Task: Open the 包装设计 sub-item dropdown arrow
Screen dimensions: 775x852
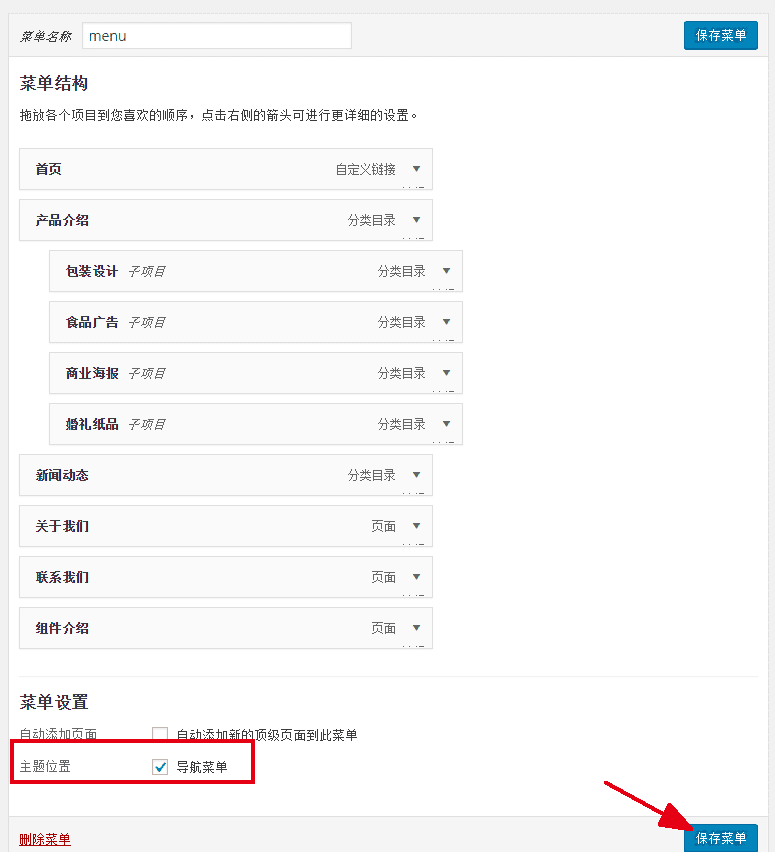Action: pyautogui.click(x=446, y=271)
